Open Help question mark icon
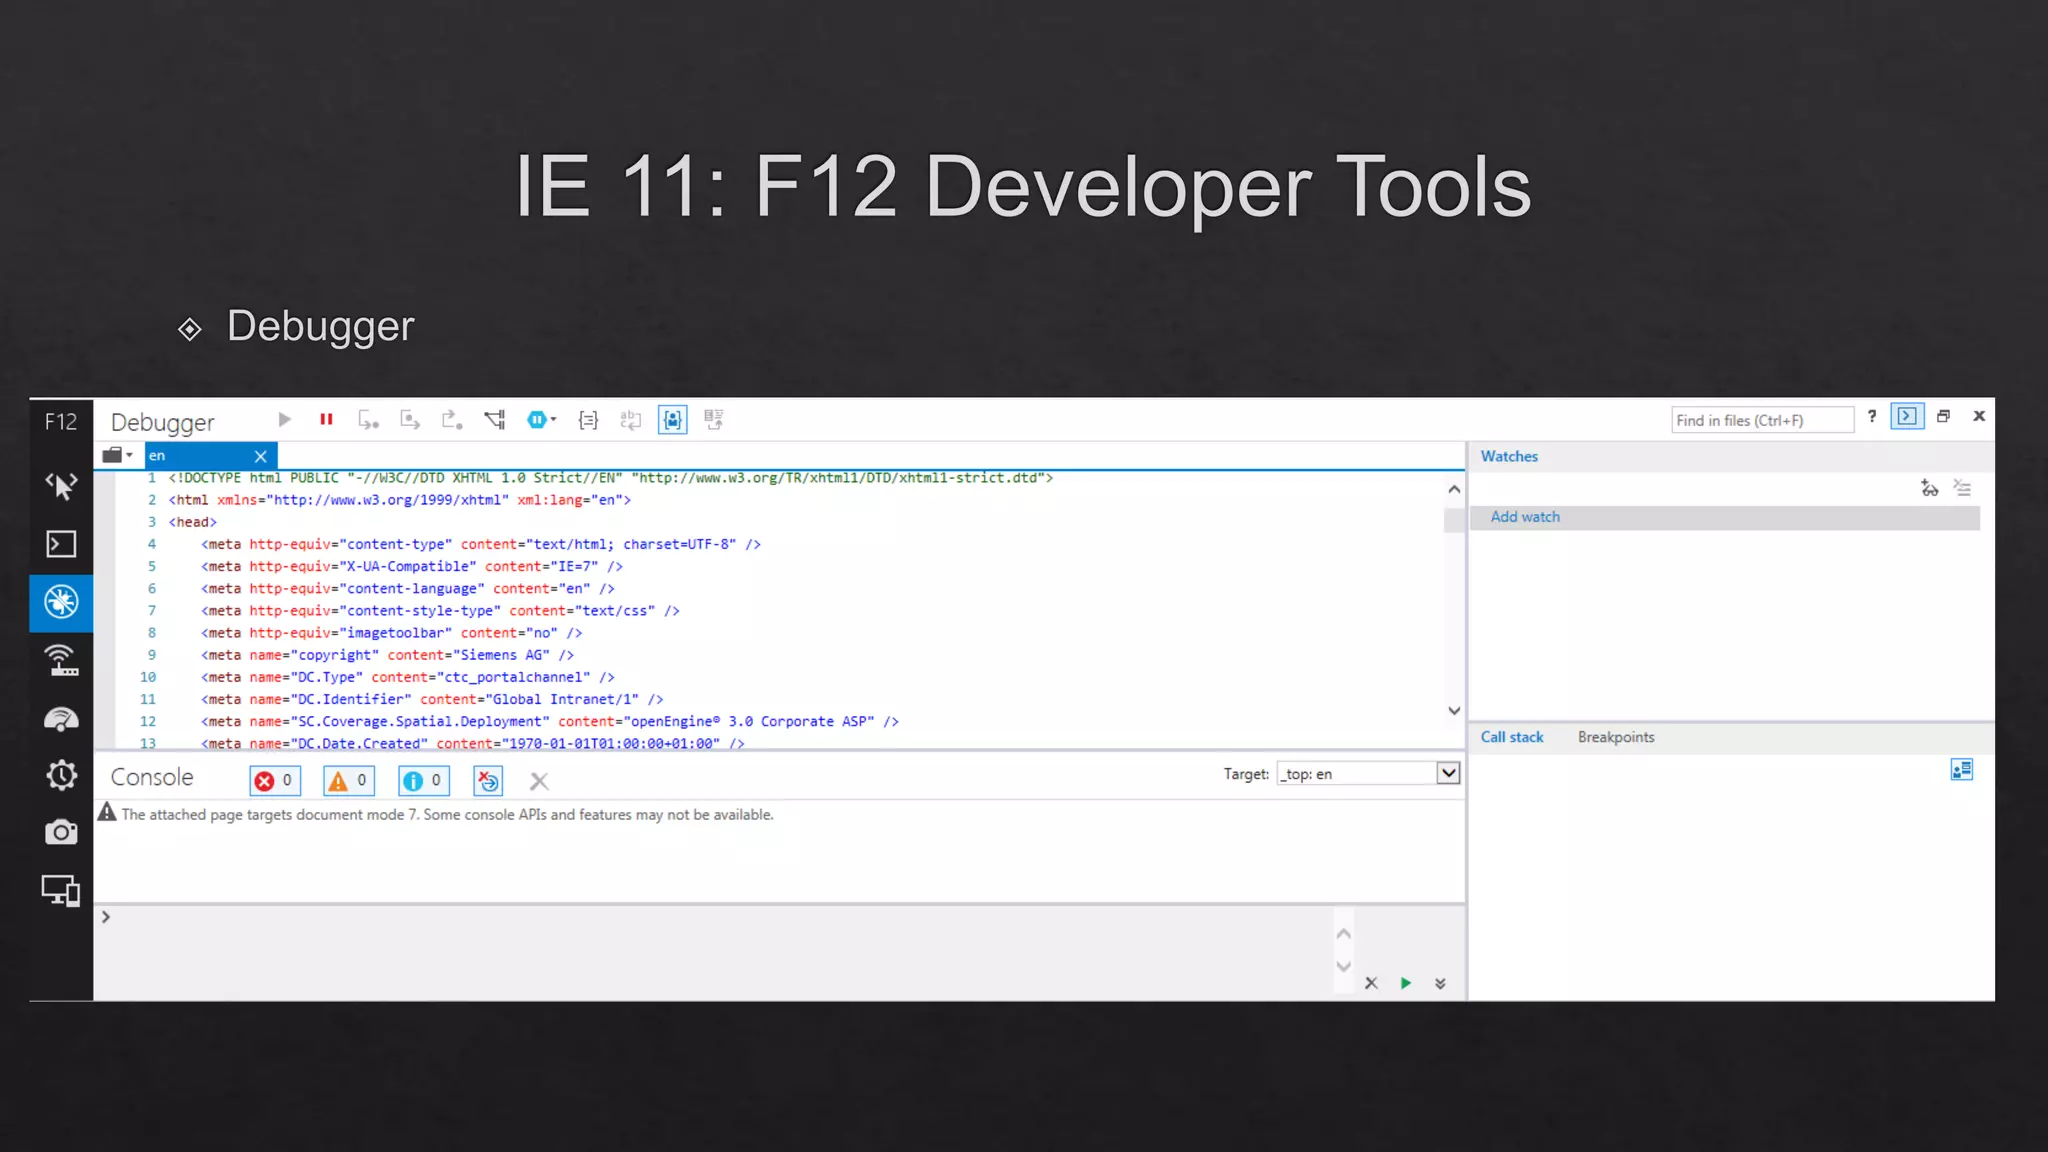The width and height of the screenshot is (2048, 1152). [1872, 416]
